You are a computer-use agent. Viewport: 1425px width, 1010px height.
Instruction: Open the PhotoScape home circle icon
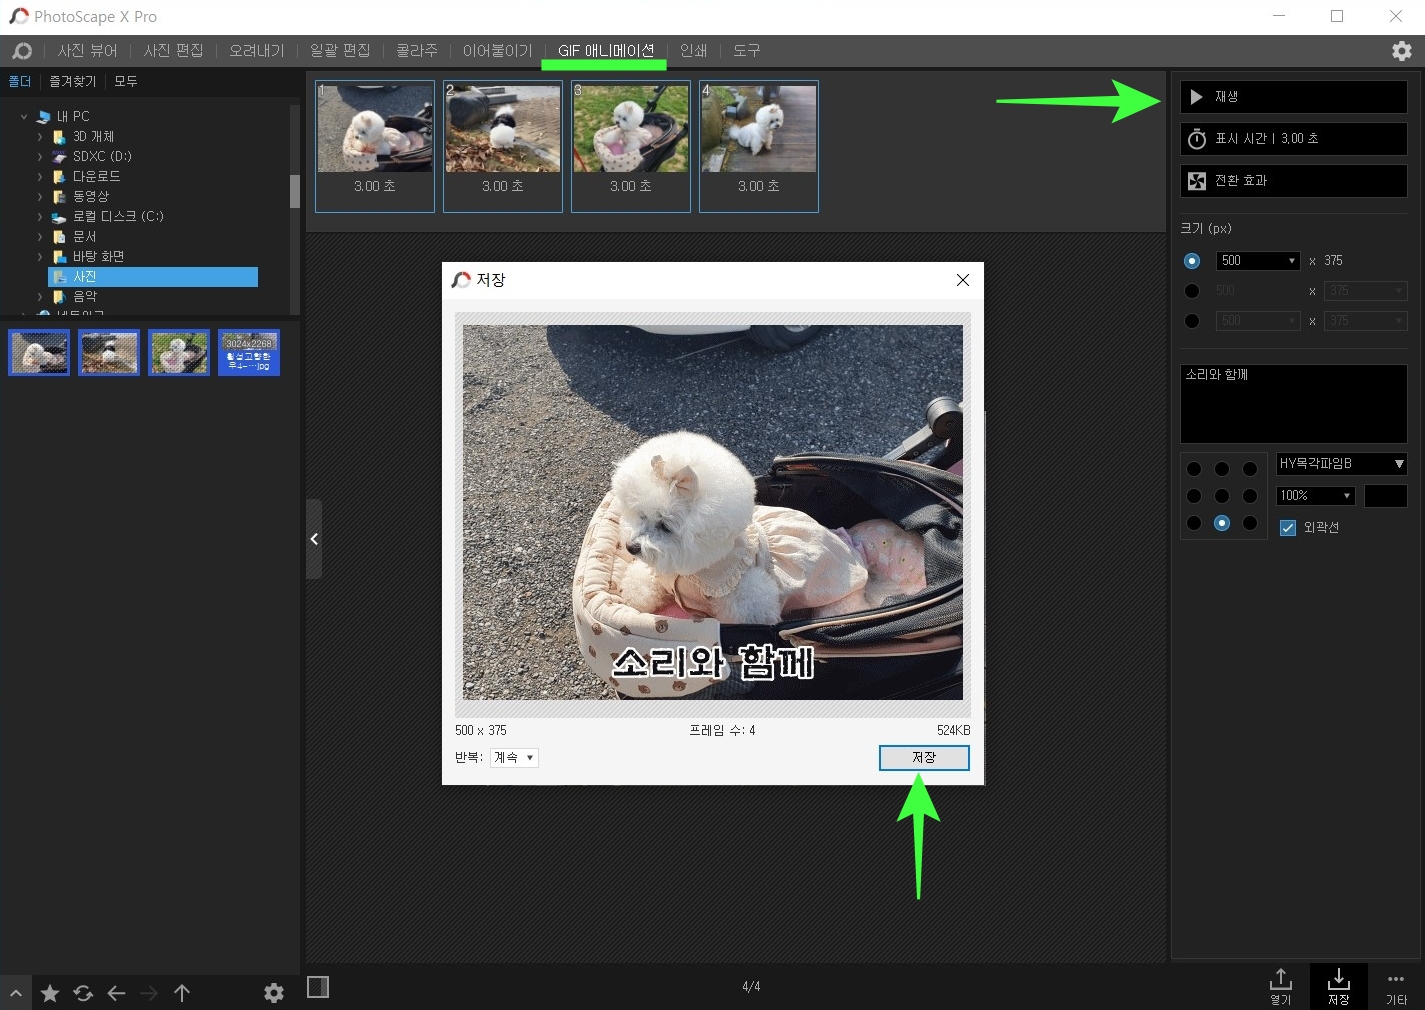22,51
